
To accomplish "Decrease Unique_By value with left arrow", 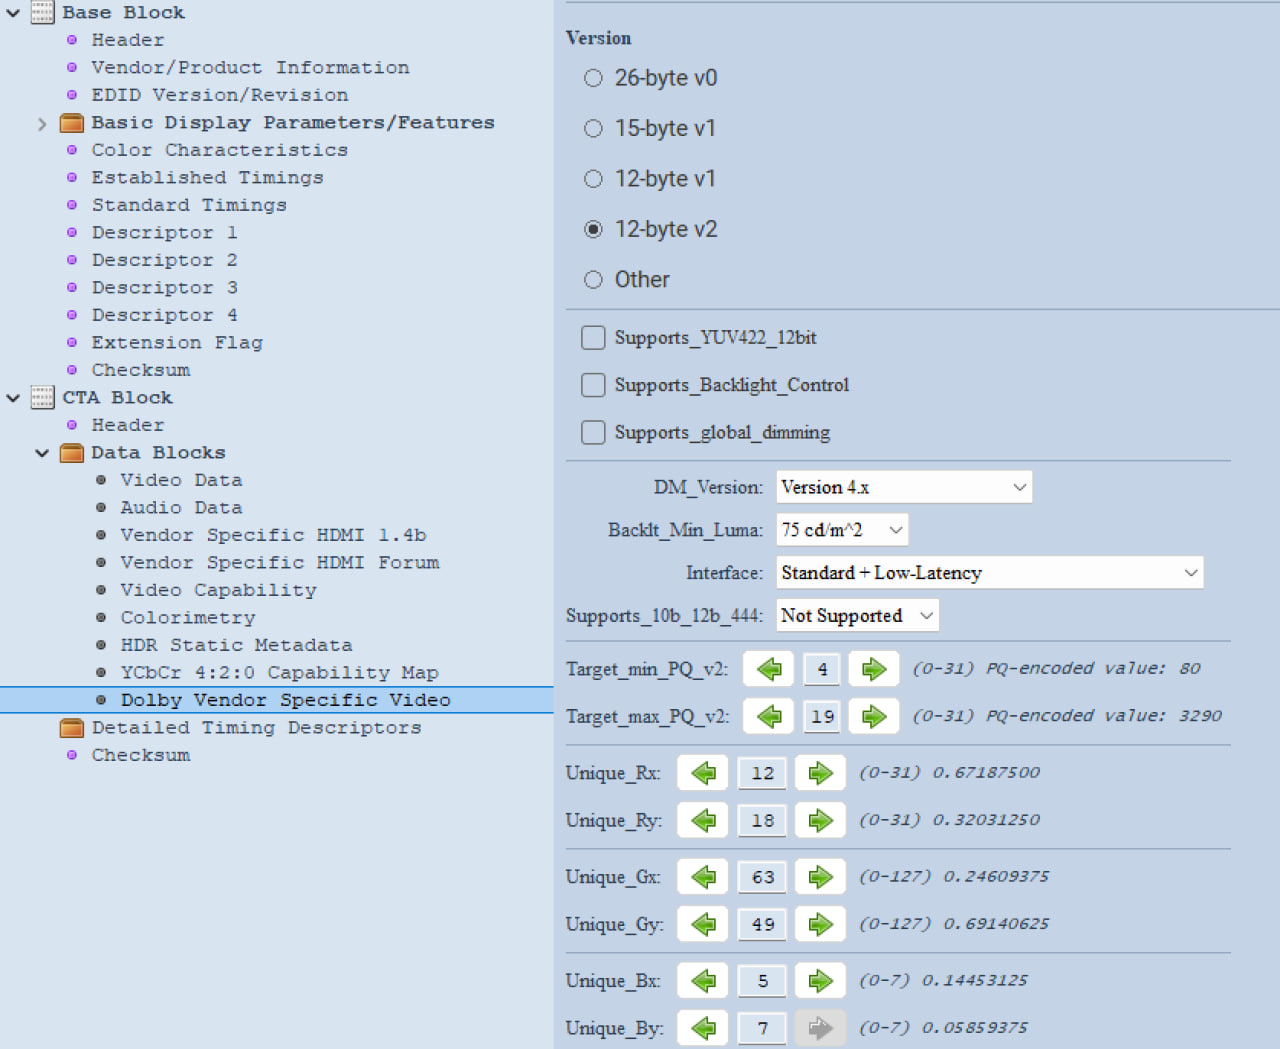I will coord(703,1028).
